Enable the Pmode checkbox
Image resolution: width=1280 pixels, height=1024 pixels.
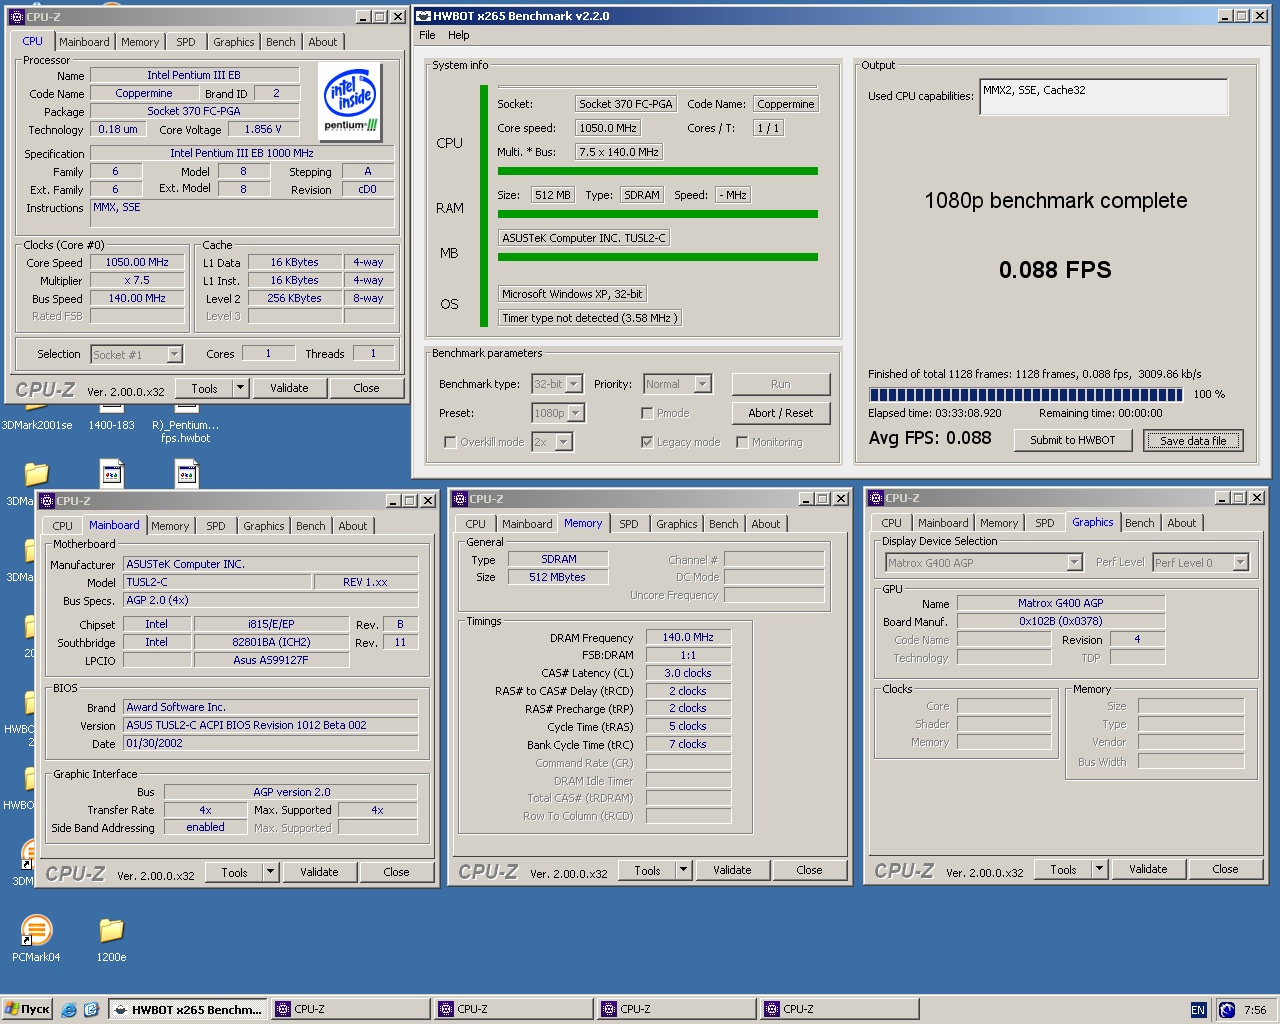pyautogui.click(x=647, y=413)
